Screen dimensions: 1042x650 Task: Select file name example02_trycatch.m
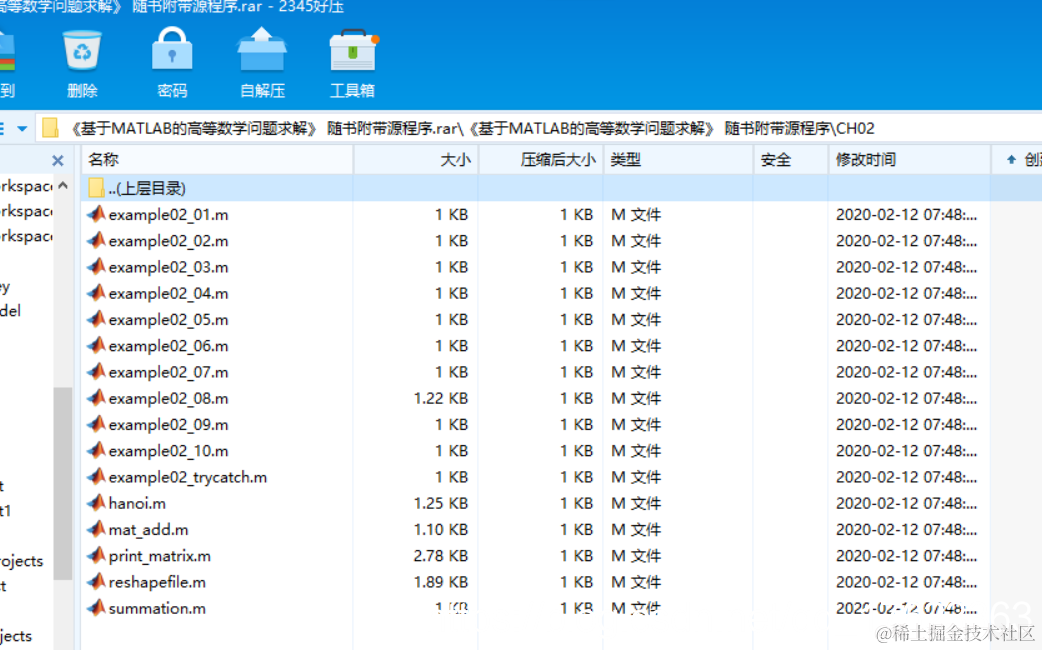(187, 477)
